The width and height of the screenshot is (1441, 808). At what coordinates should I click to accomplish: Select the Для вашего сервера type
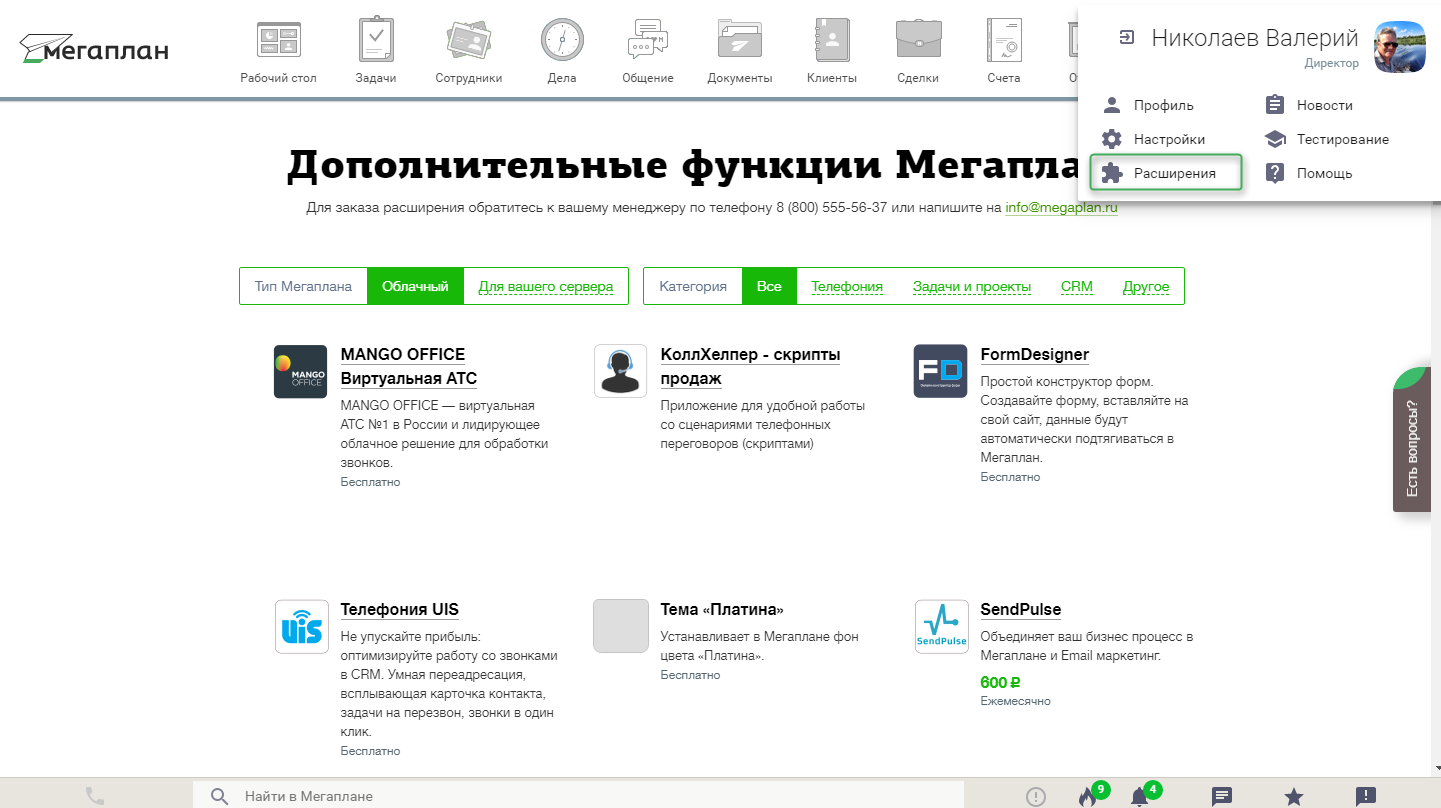546,286
